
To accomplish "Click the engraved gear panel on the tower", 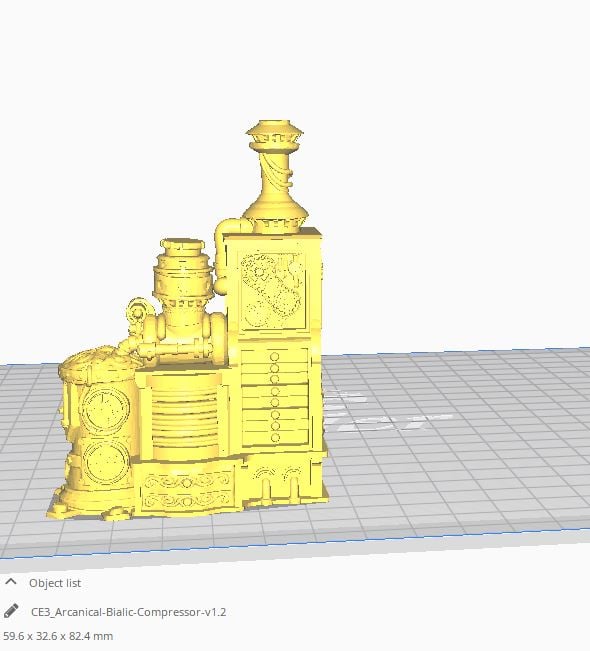I will [273, 290].
